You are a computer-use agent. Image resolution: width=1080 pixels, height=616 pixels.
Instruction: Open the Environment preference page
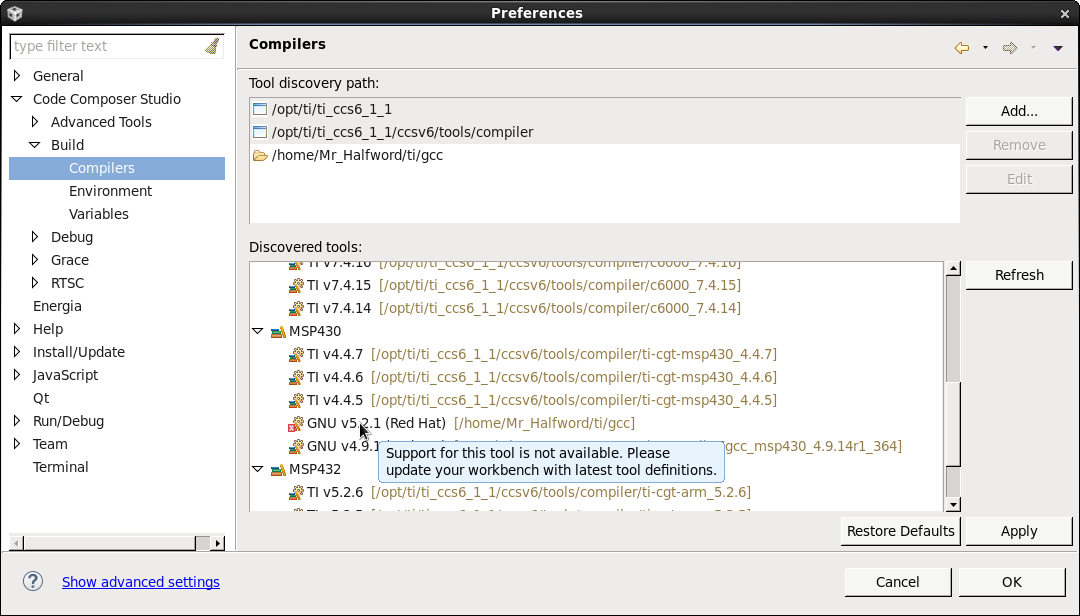[x=110, y=191]
